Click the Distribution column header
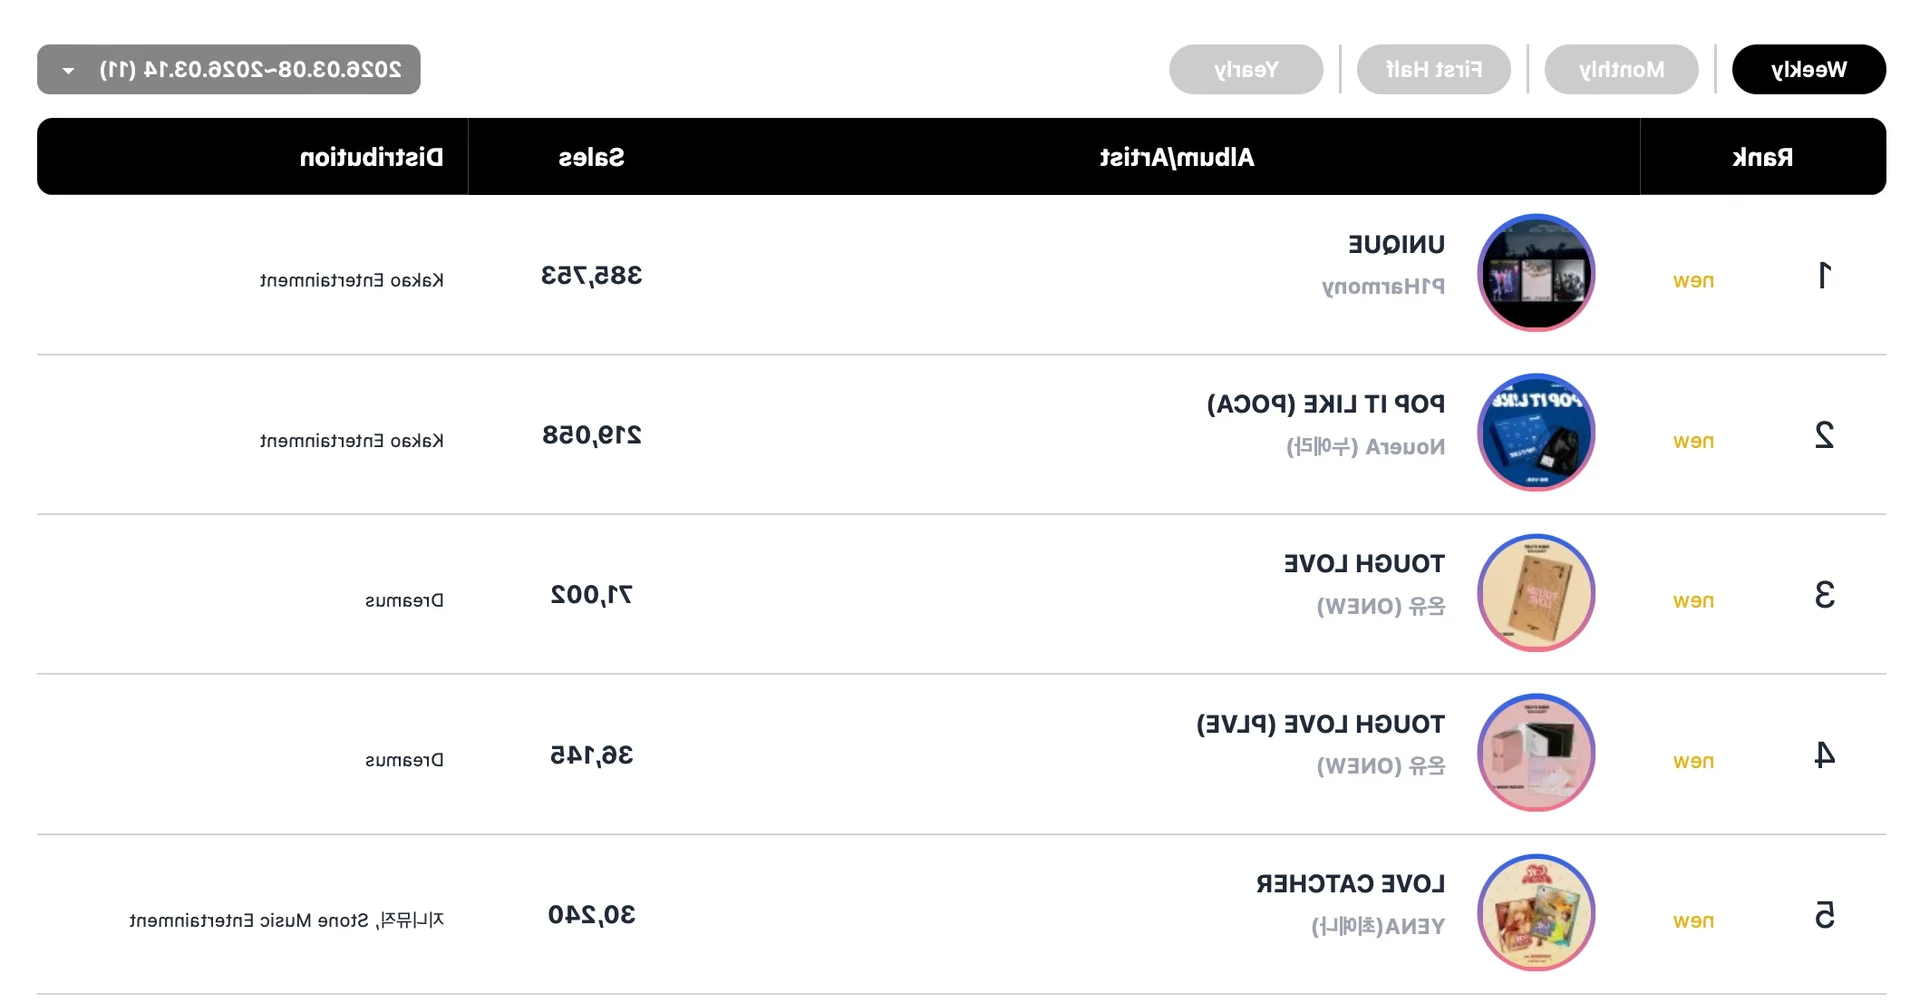 click(371, 157)
